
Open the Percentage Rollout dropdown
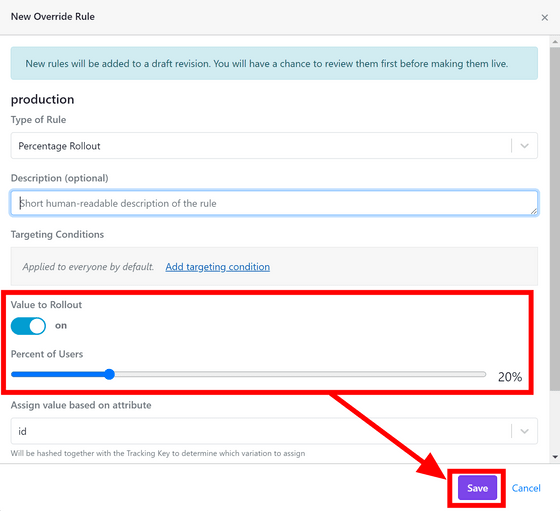click(274, 146)
